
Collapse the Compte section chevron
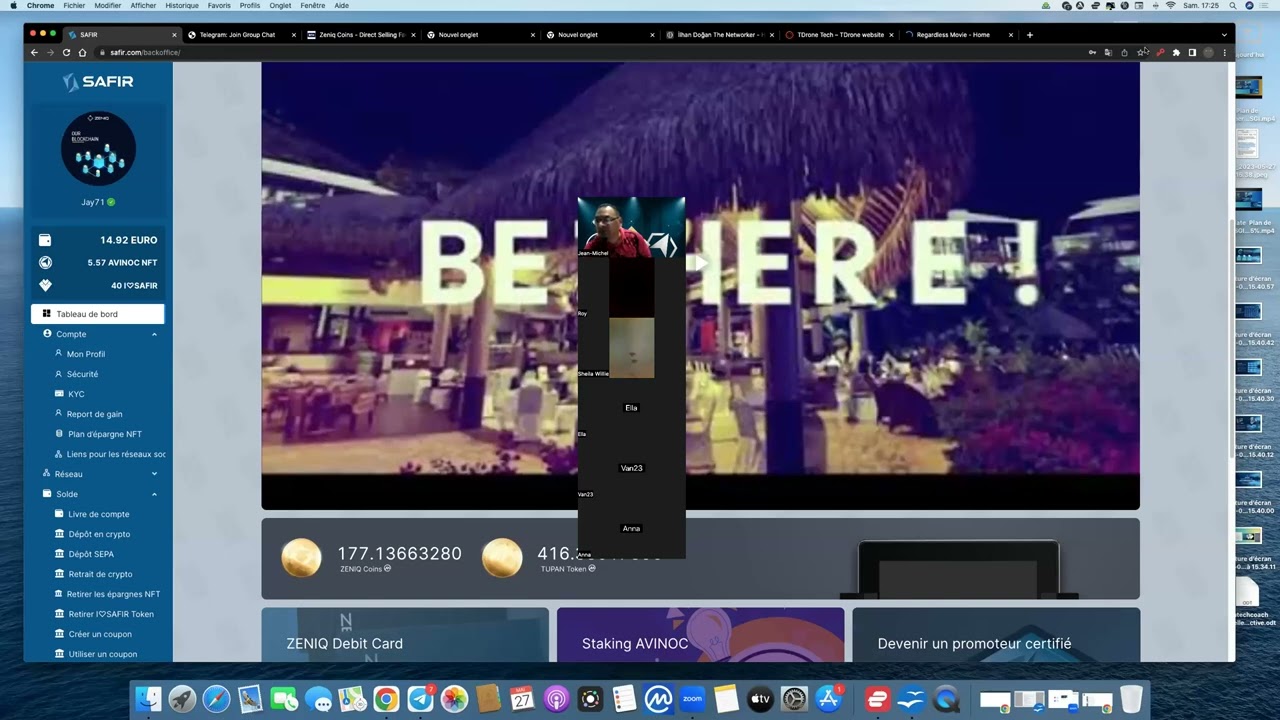point(154,334)
